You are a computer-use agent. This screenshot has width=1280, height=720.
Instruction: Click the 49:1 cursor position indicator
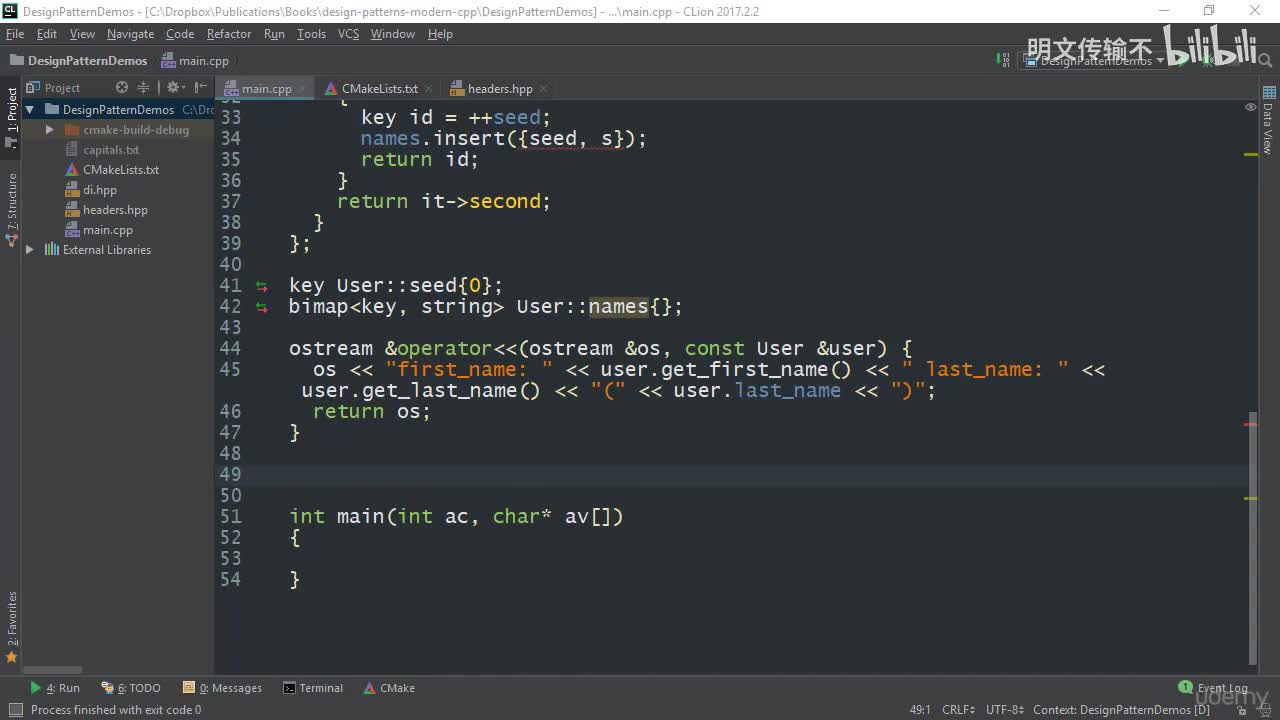pyautogui.click(x=920, y=710)
